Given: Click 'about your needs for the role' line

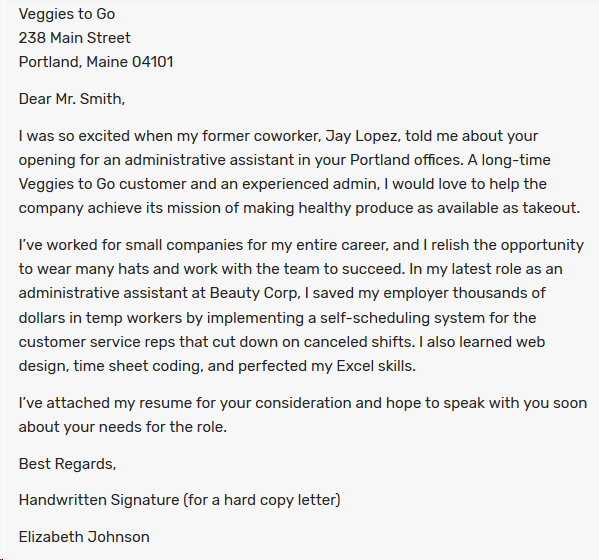Looking at the screenshot, I should point(123,427).
